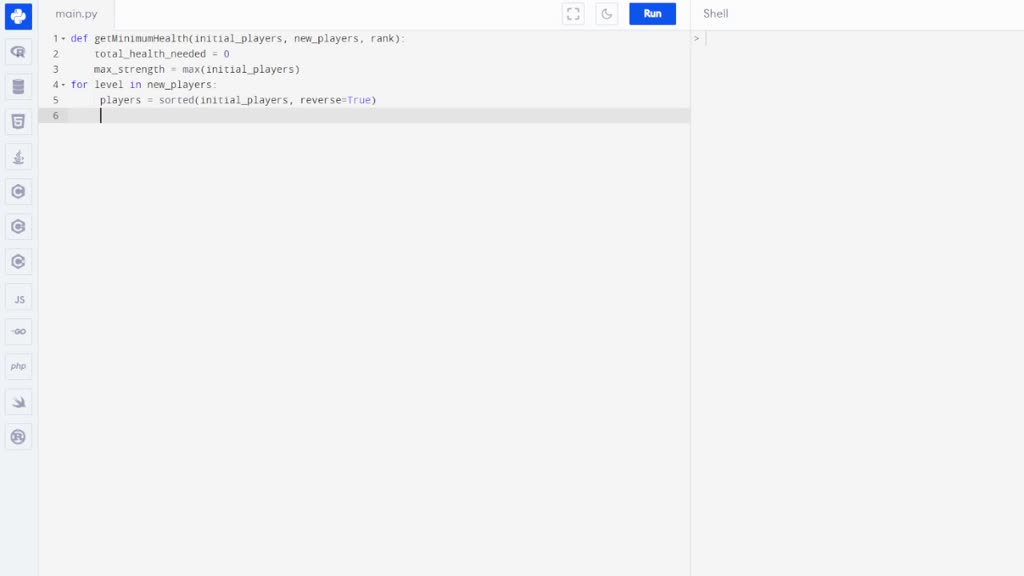Image resolution: width=1024 pixels, height=576 pixels.
Task: Collapse the def getMinimumHealth block on line 1
Action: (x=63, y=39)
